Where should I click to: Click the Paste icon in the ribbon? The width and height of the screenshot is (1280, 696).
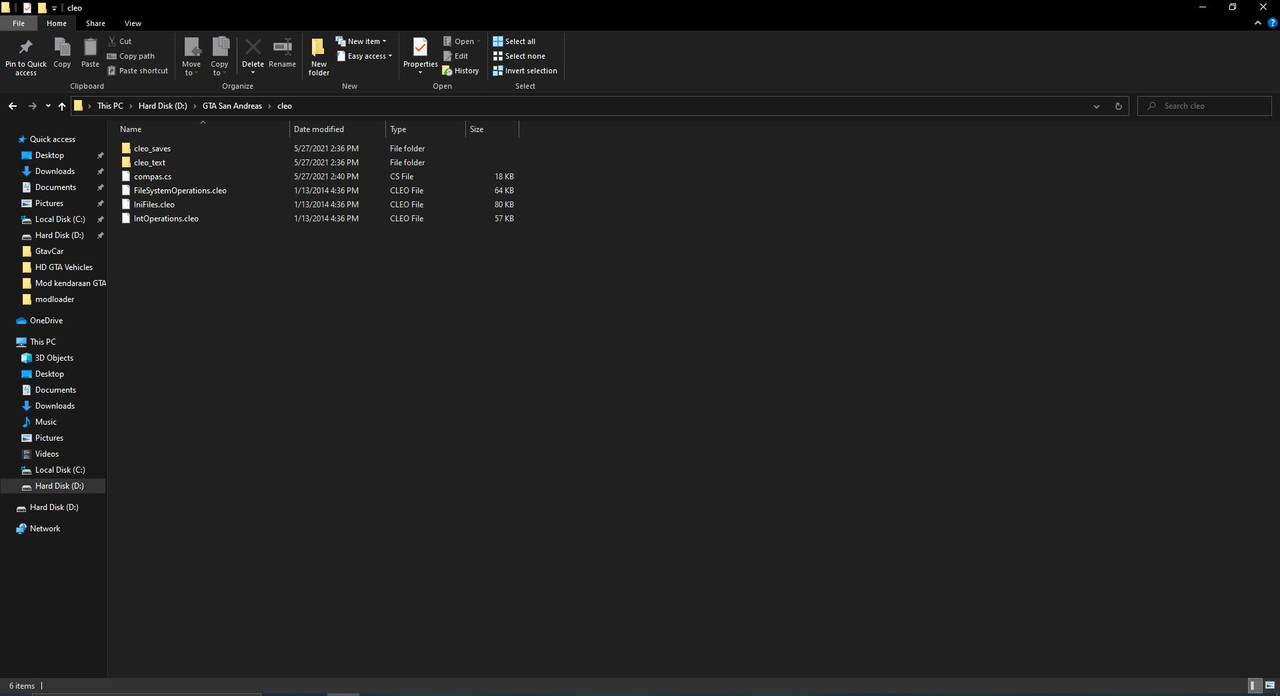90,47
